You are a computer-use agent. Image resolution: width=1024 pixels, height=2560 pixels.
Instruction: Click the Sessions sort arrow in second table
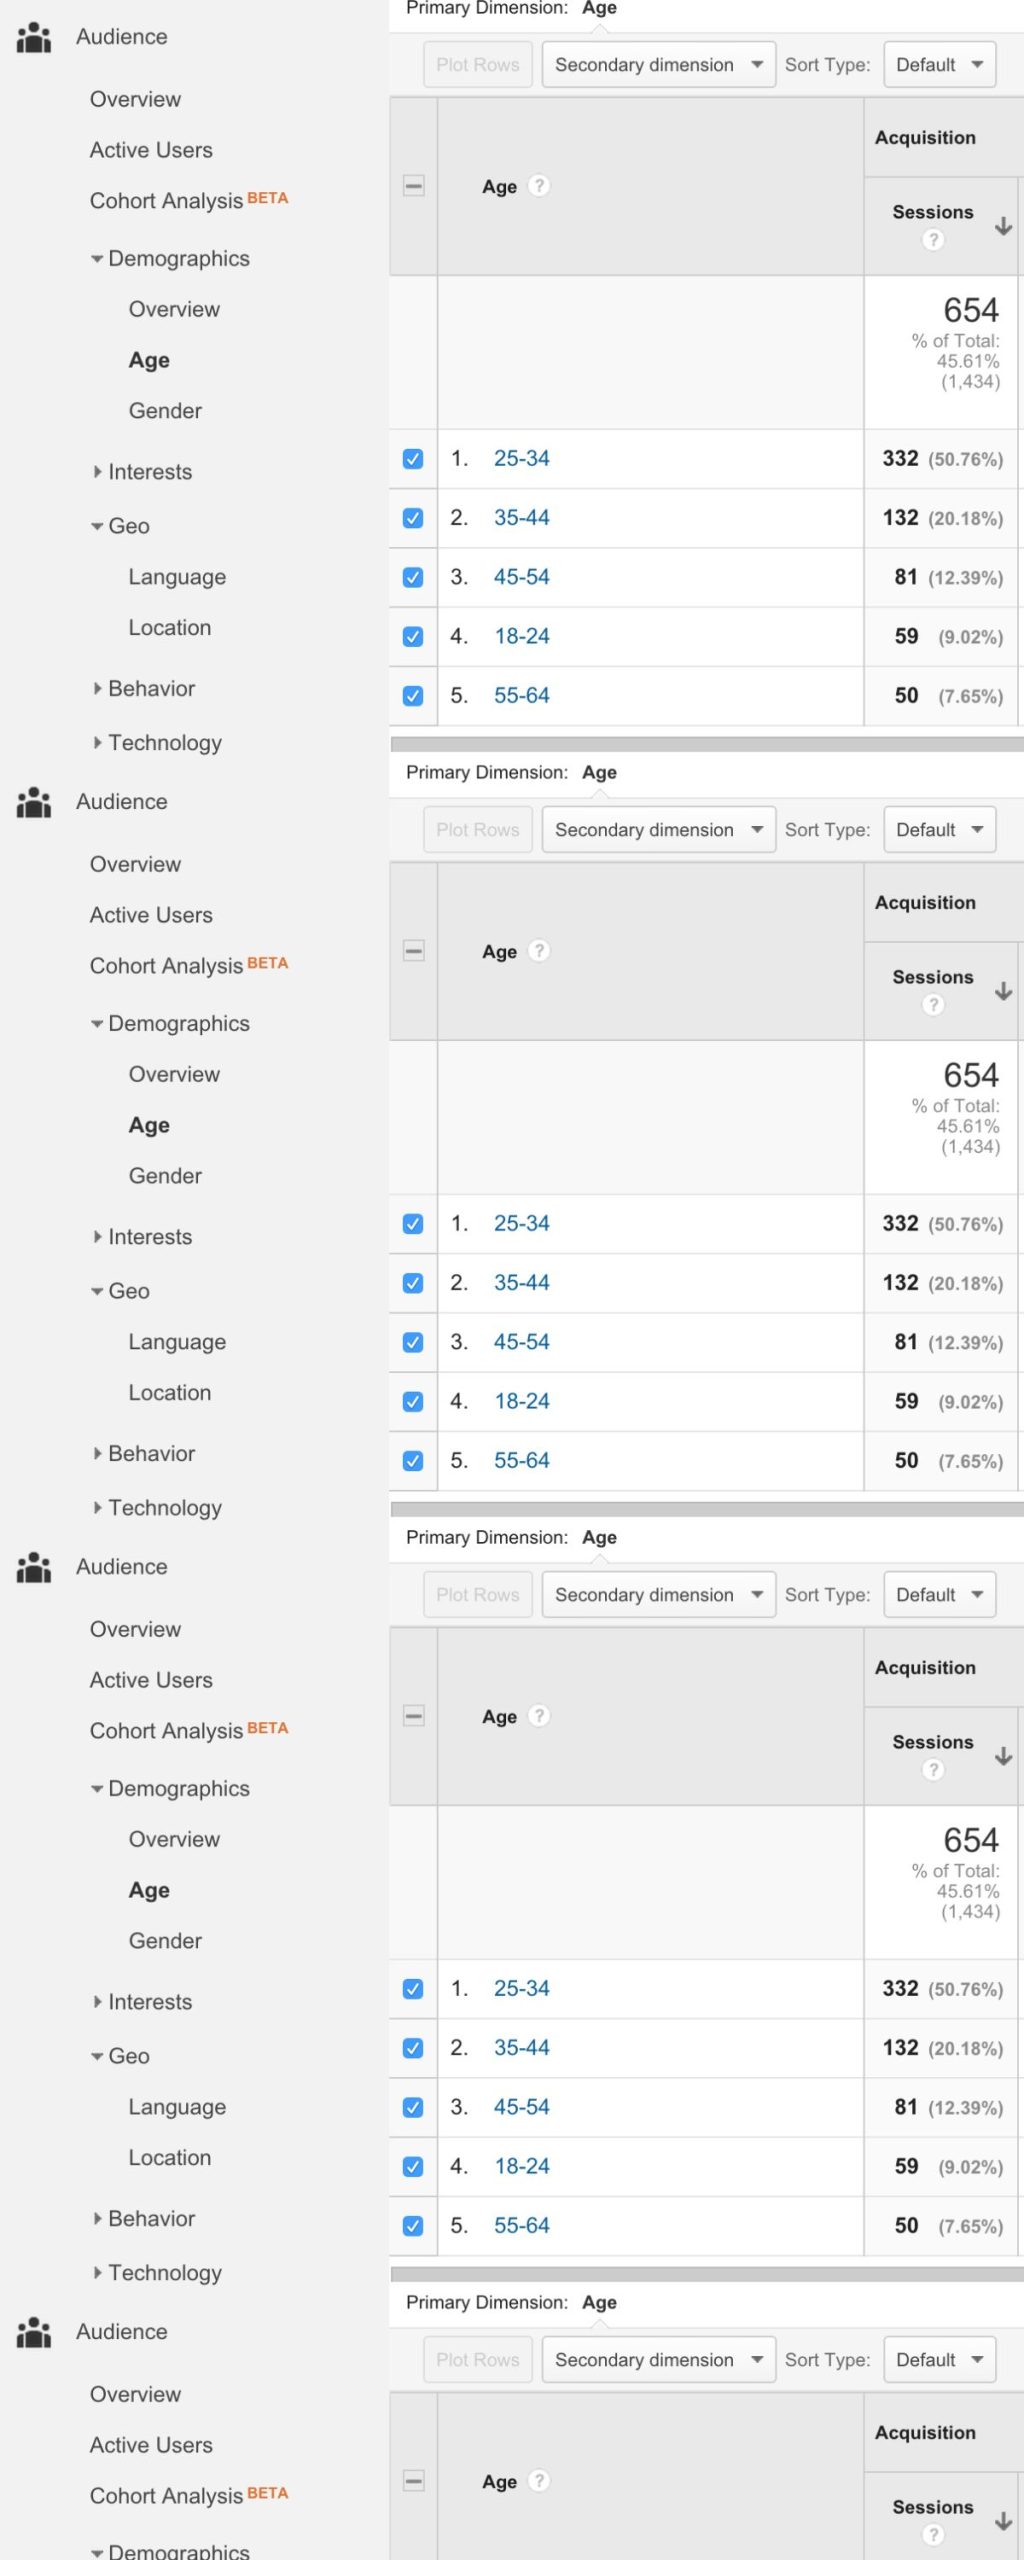coord(1003,992)
